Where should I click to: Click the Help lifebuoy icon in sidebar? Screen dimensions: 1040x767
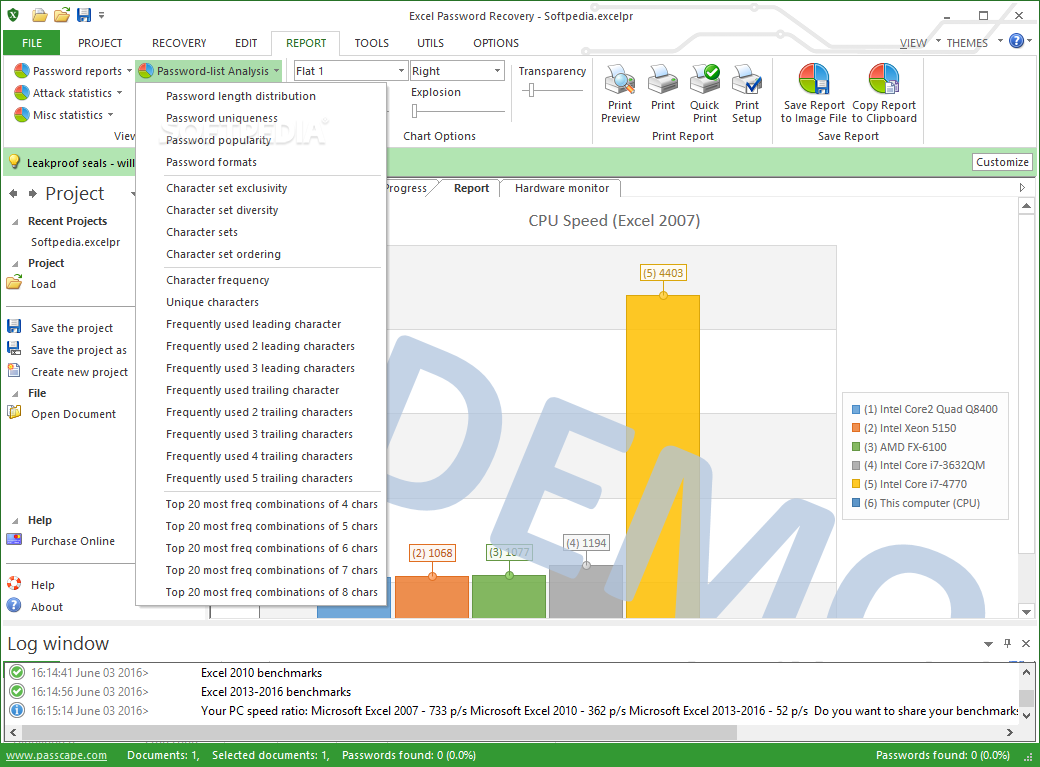[x=14, y=584]
